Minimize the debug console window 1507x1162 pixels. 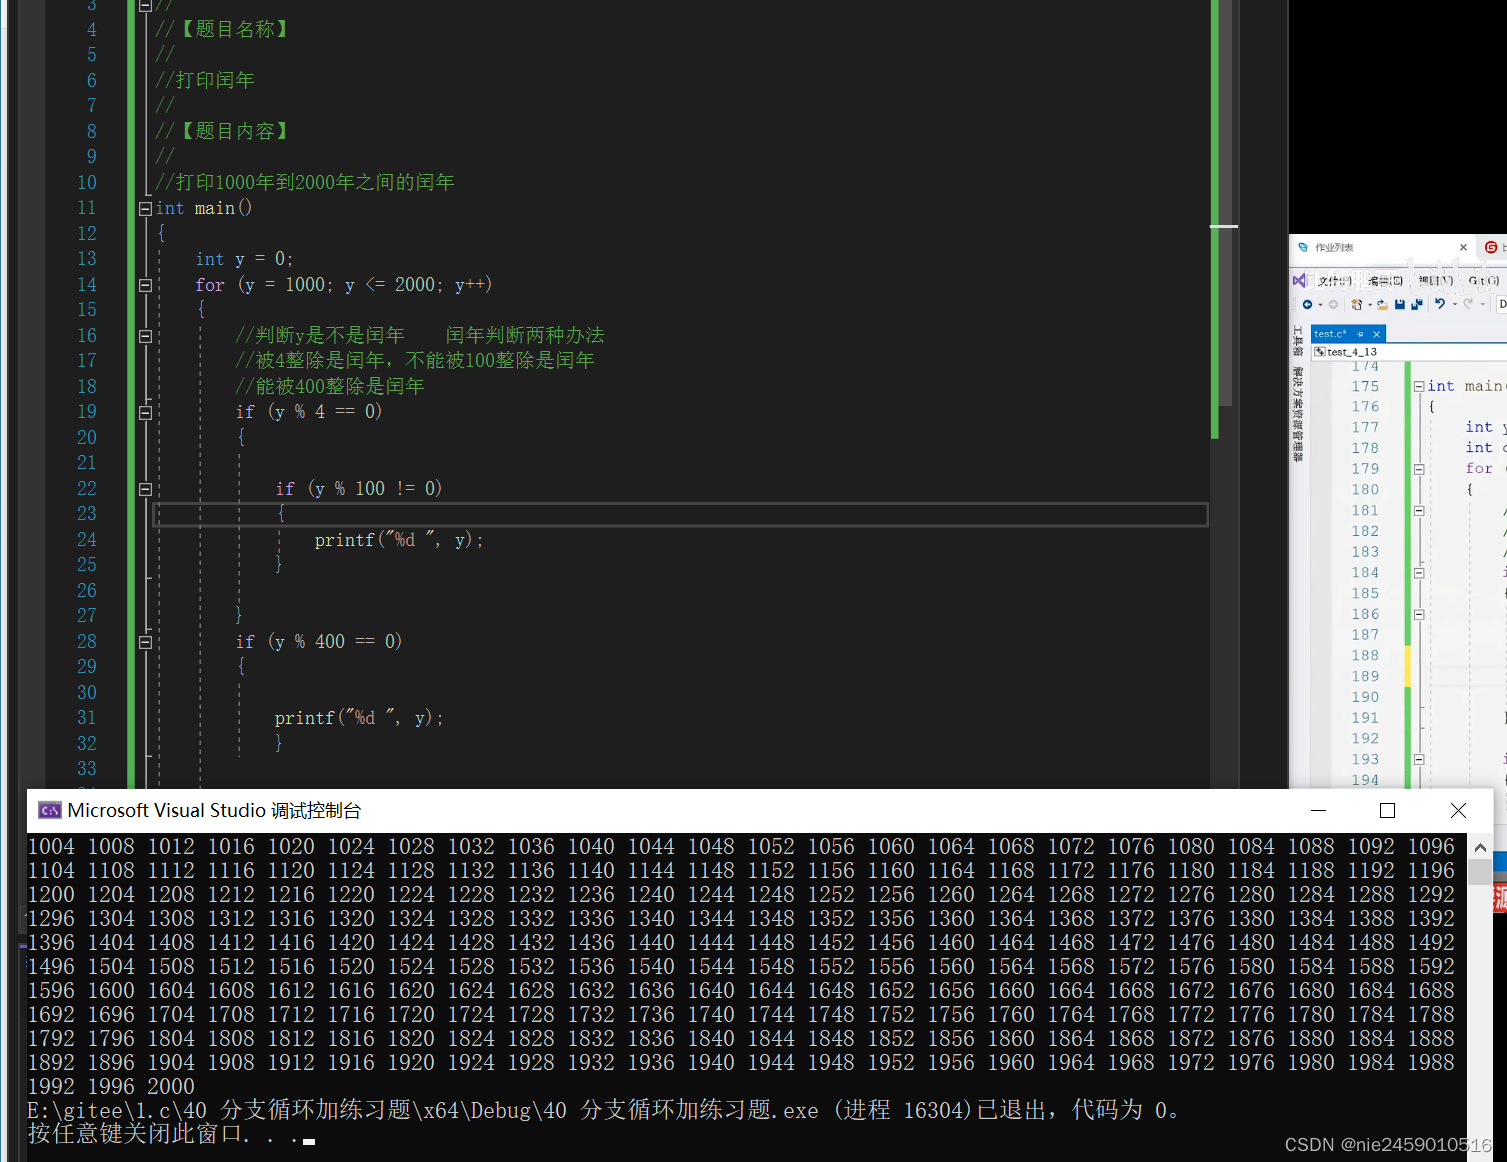pos(1318,810)
